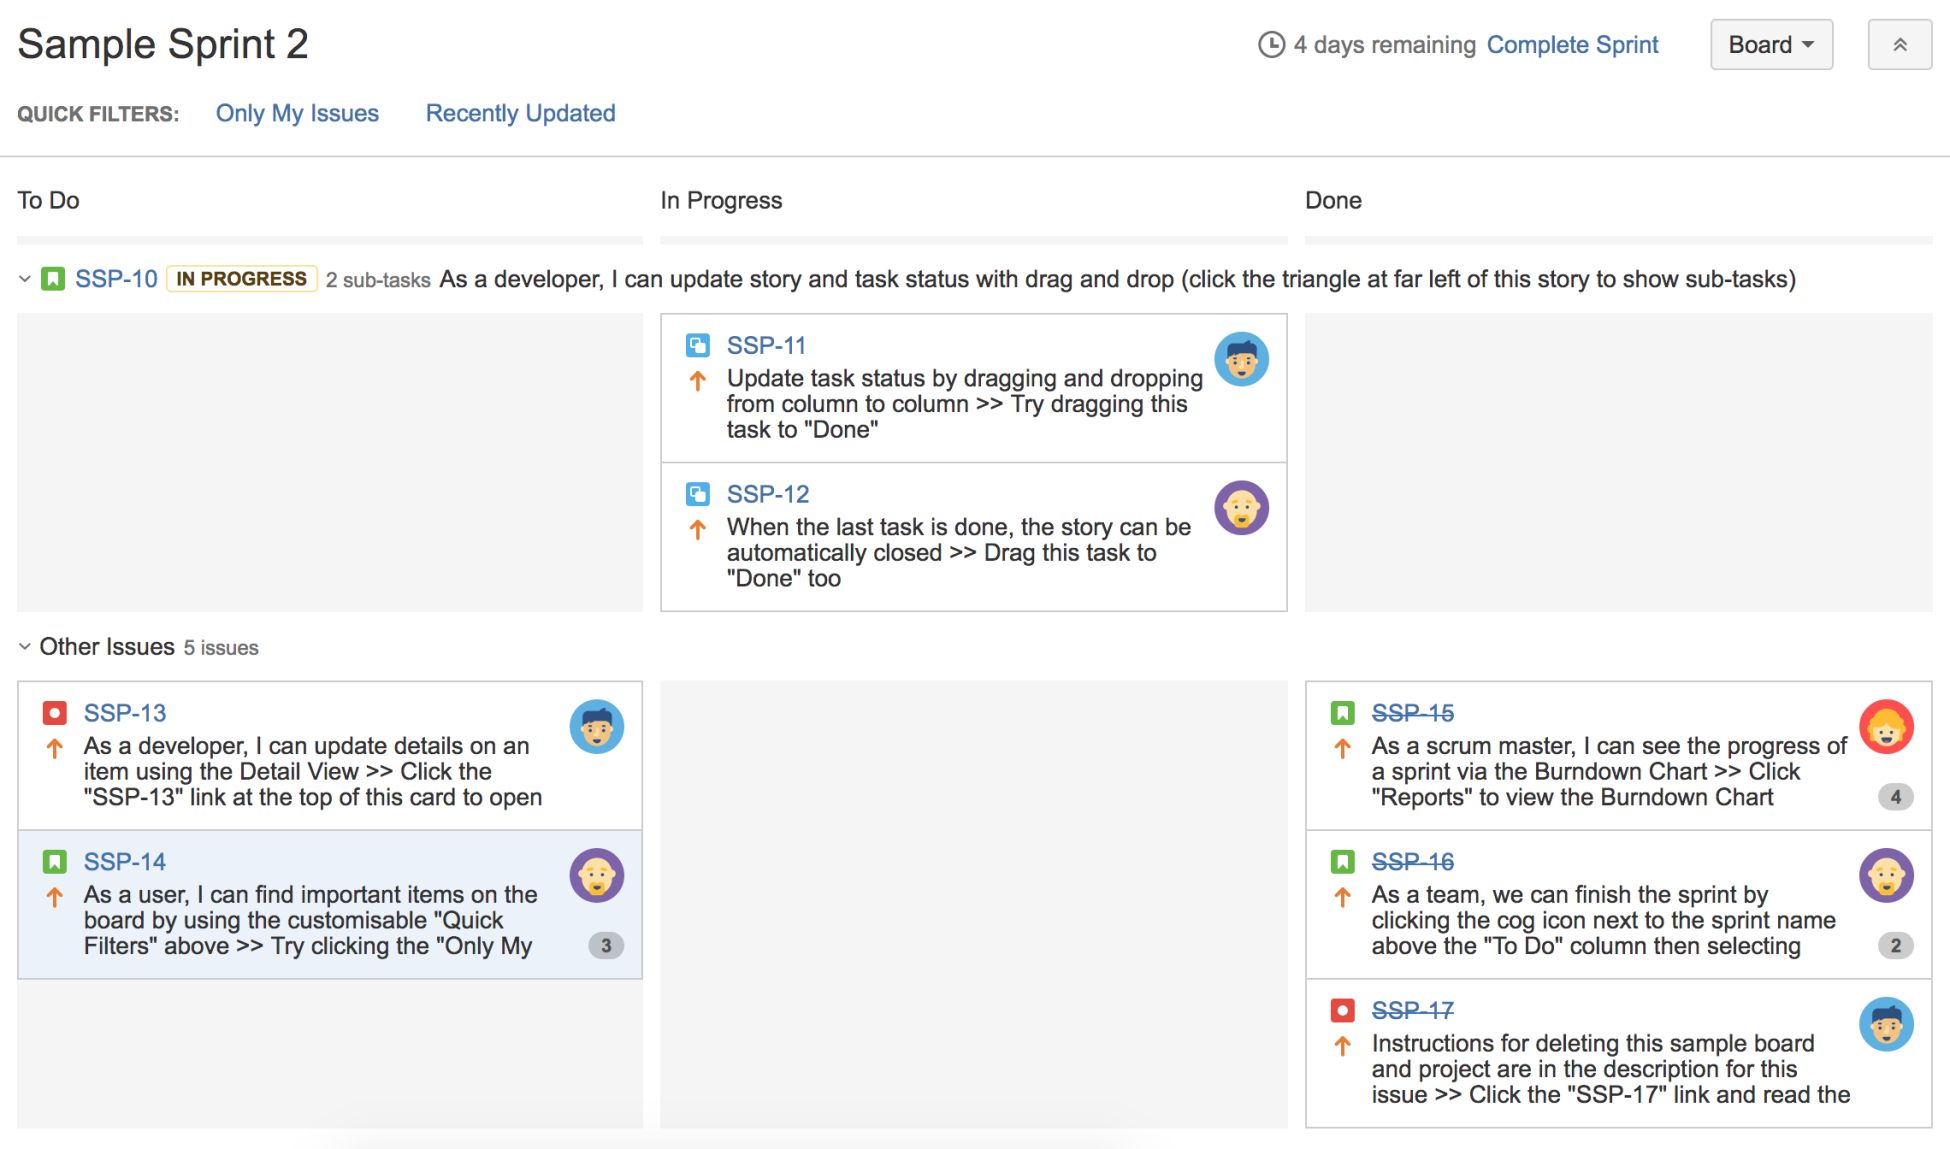Click the story points badge 2 on SSP-16
Viewport: 1950px width, 1149px height.
(1896, 945)
